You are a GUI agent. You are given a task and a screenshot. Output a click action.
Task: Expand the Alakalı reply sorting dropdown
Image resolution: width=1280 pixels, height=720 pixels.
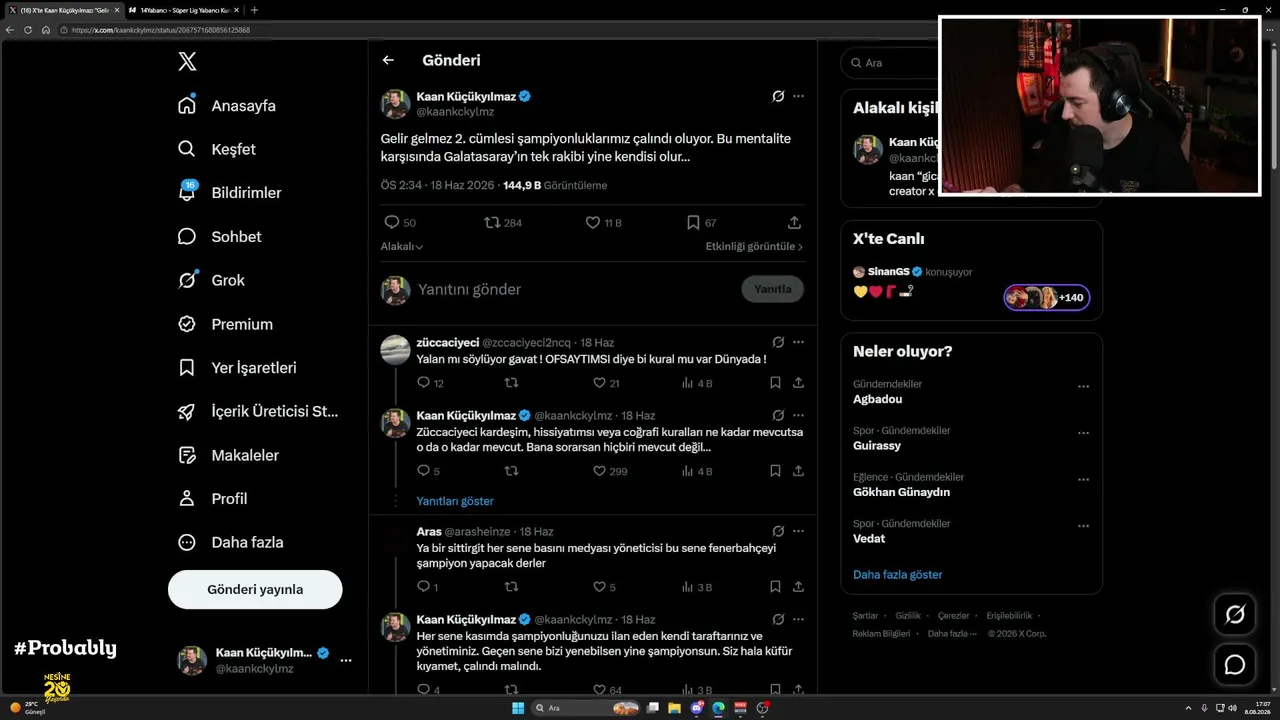[402, 246]
